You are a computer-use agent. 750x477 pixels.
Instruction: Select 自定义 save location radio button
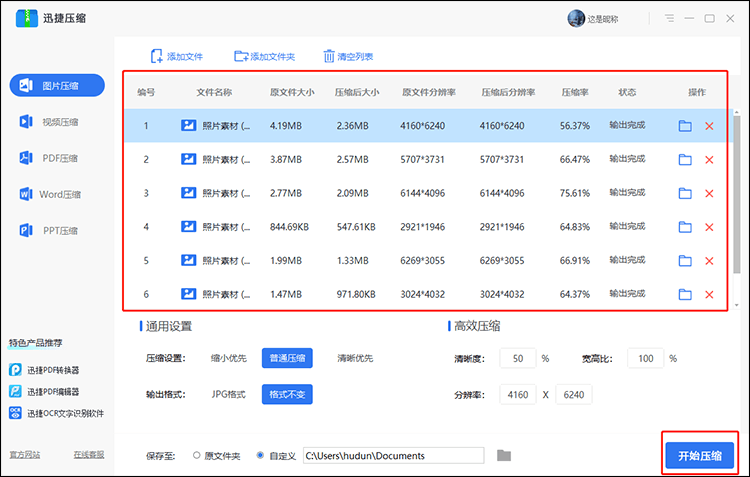pos(261,456)
